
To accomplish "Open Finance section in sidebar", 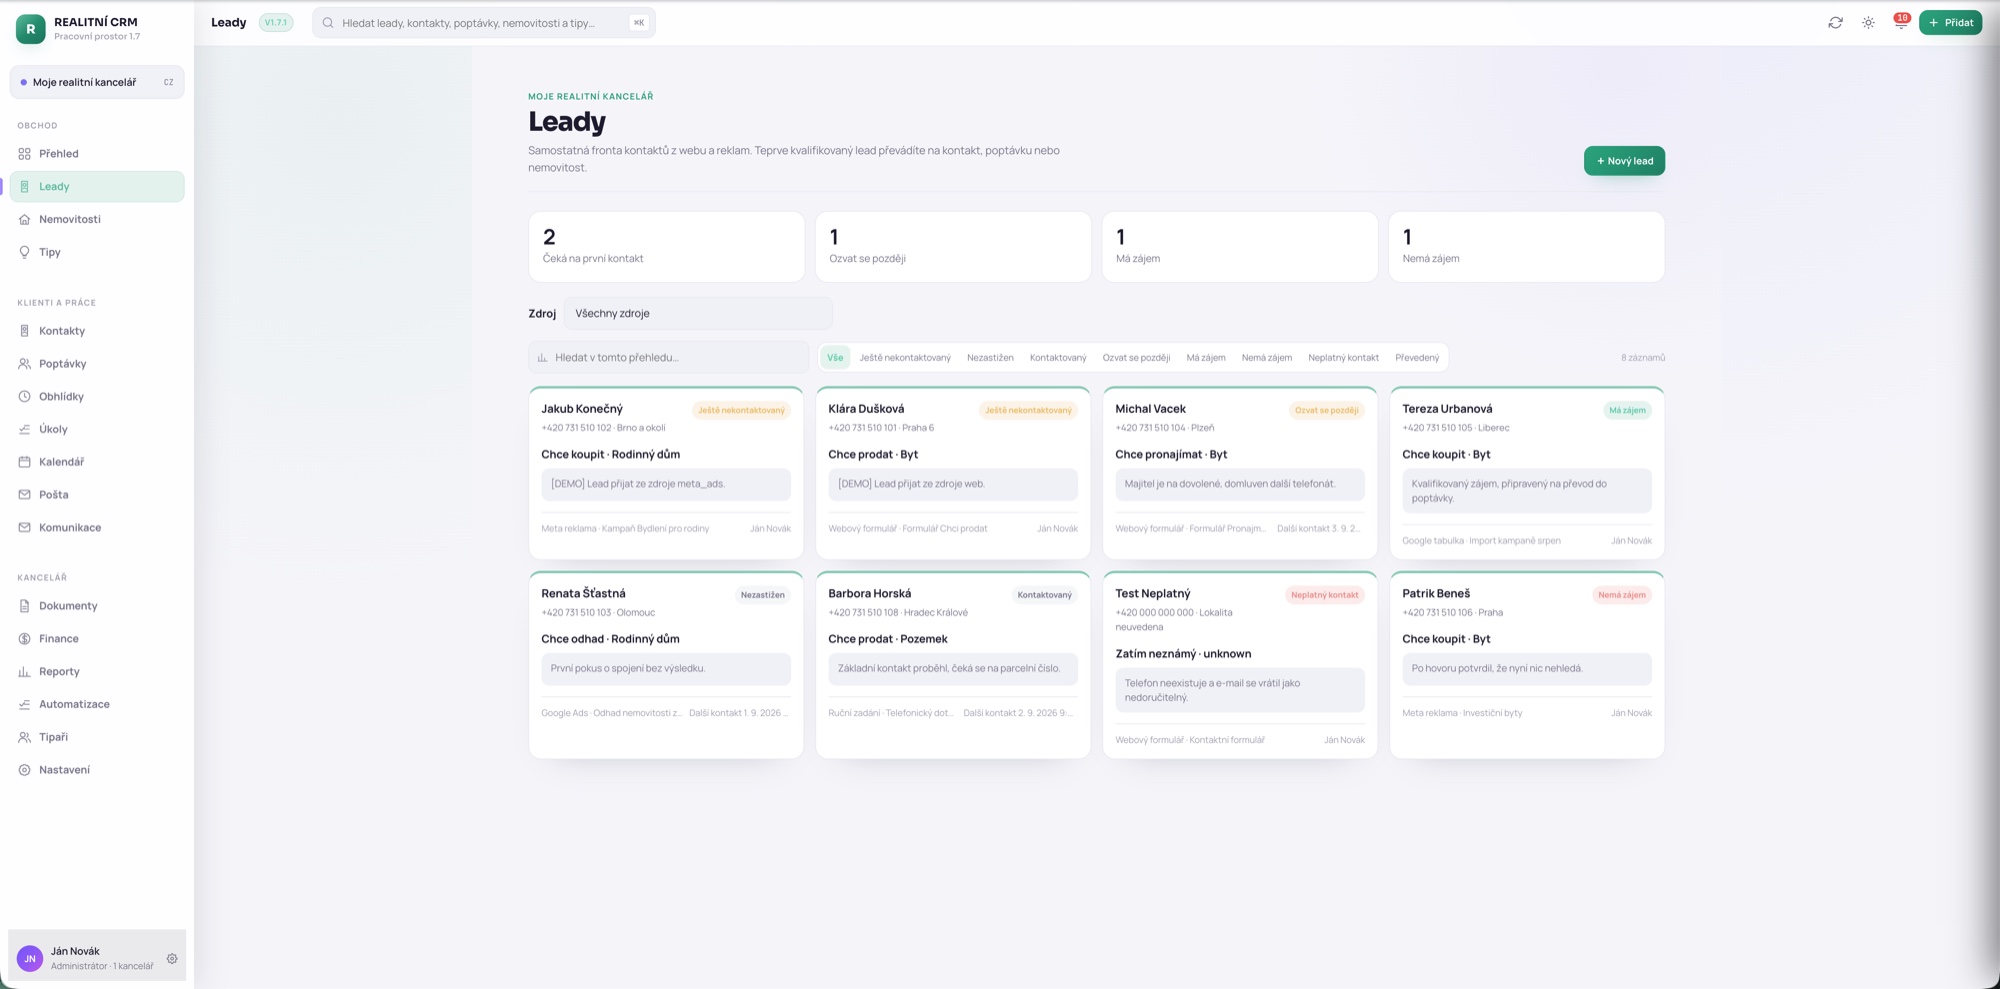I will click(97, 639).
